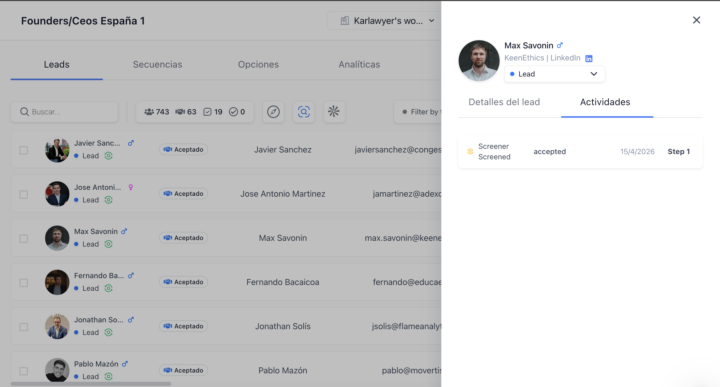Click KeenEthics | LinkedIn company text
The width and height of the screenshot is (720, 387).
pyautogui.click(x=542, y=58)
